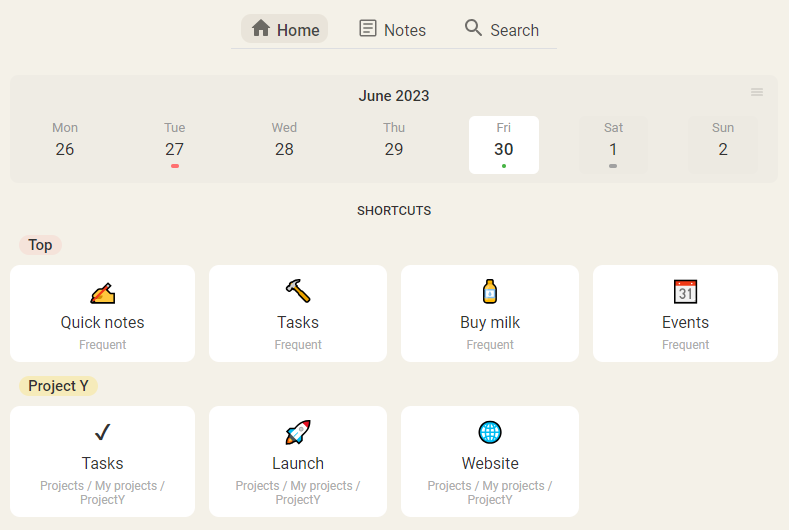Viewport: 789px width, 530px height.
Task: Switch to the Home tab
Action: click(x=285, y=30)
